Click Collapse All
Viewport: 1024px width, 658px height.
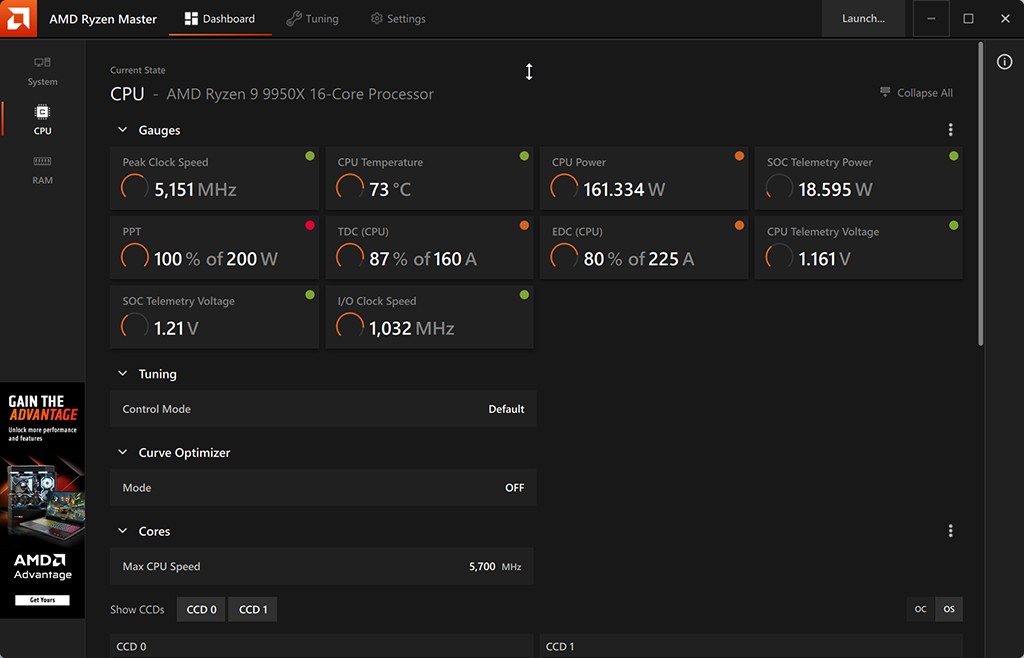coord(916,93)
